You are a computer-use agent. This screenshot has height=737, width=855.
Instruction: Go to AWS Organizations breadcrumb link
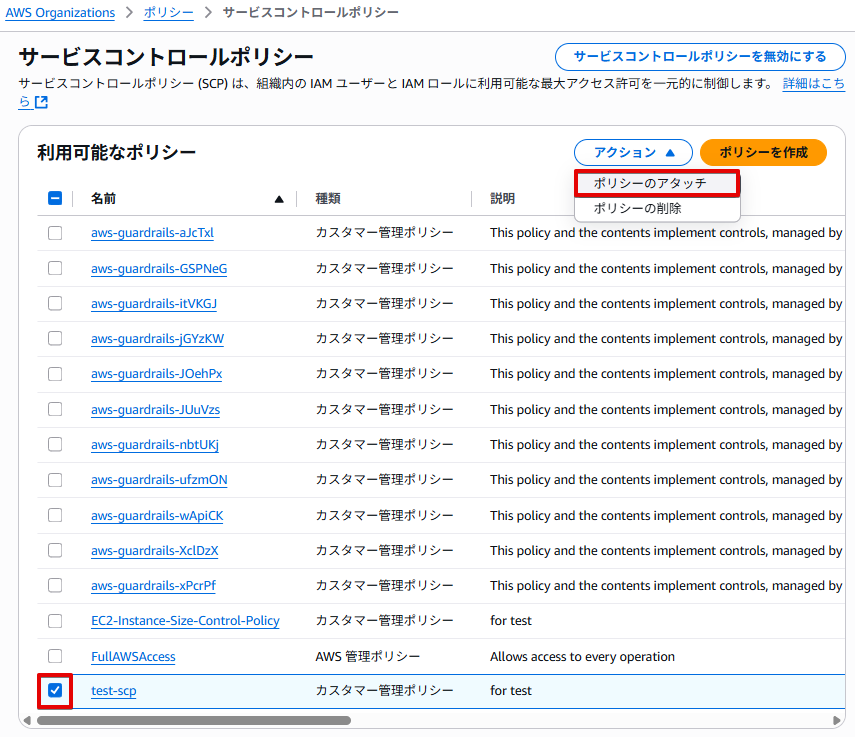coord(60,13)
